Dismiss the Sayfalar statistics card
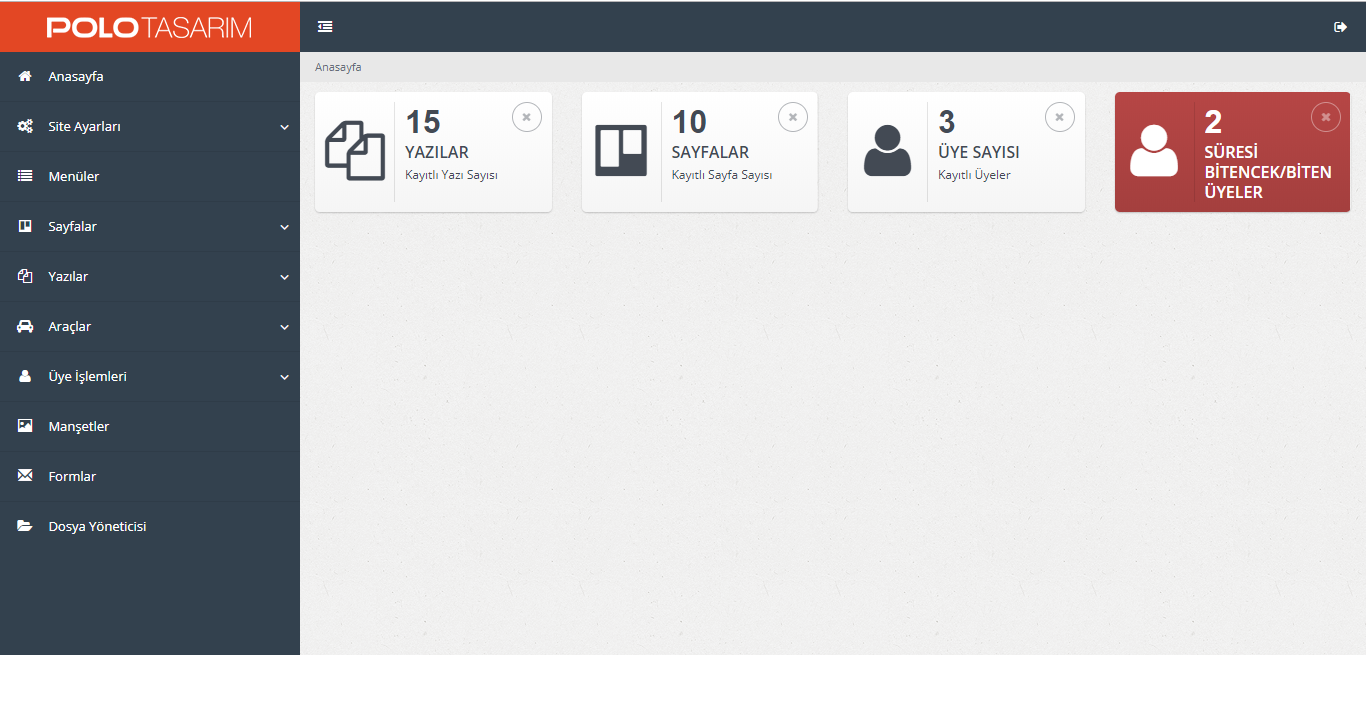 coord(792,117)
